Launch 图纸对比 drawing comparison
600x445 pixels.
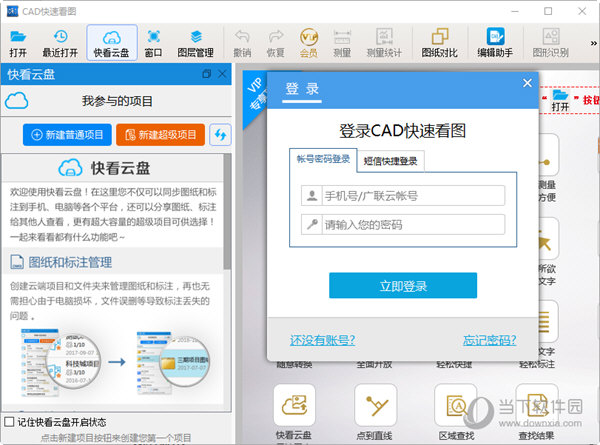point(440,43)
